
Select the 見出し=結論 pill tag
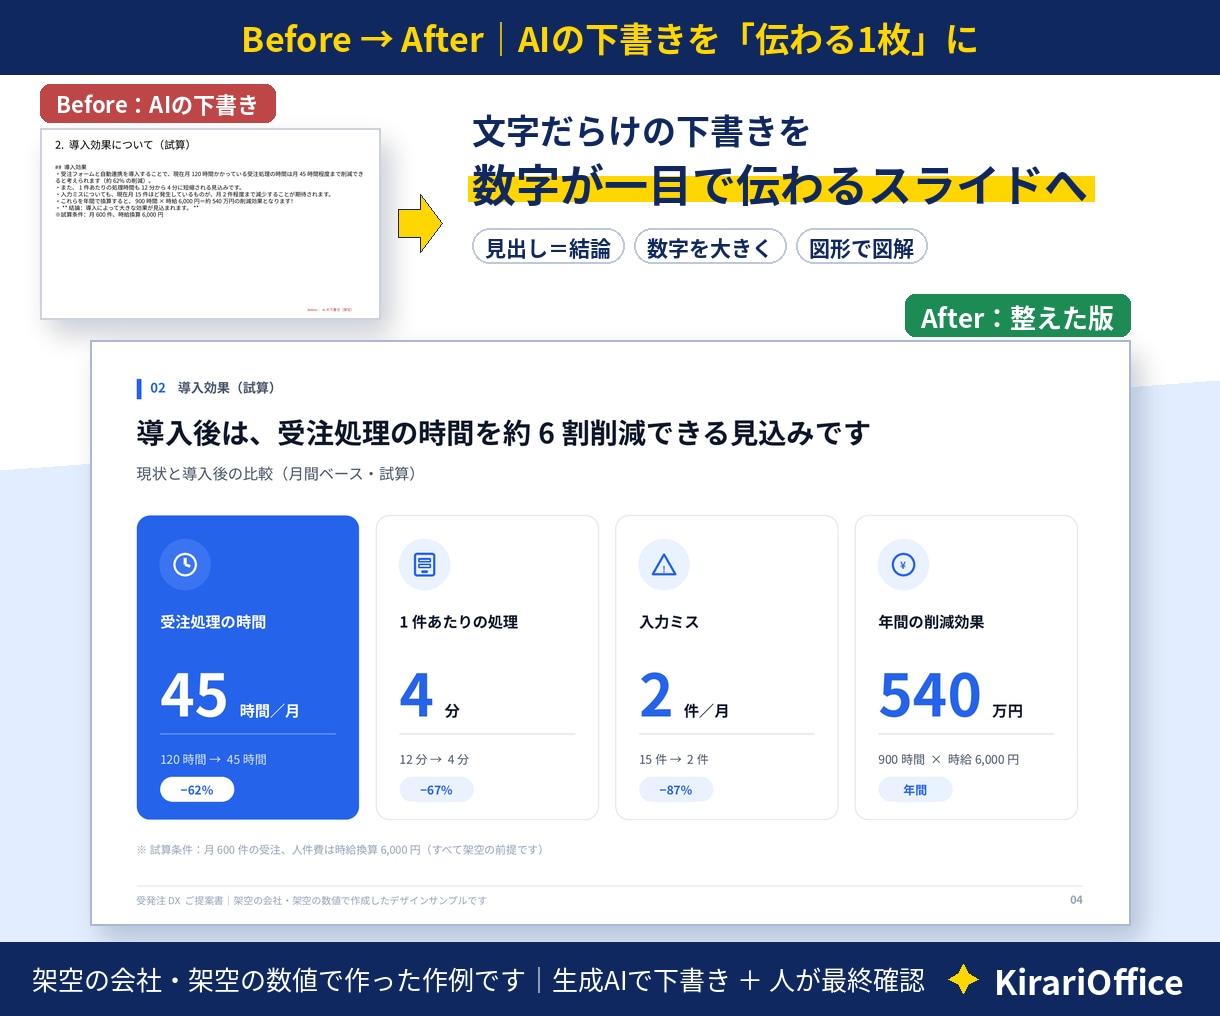(548, 247)
